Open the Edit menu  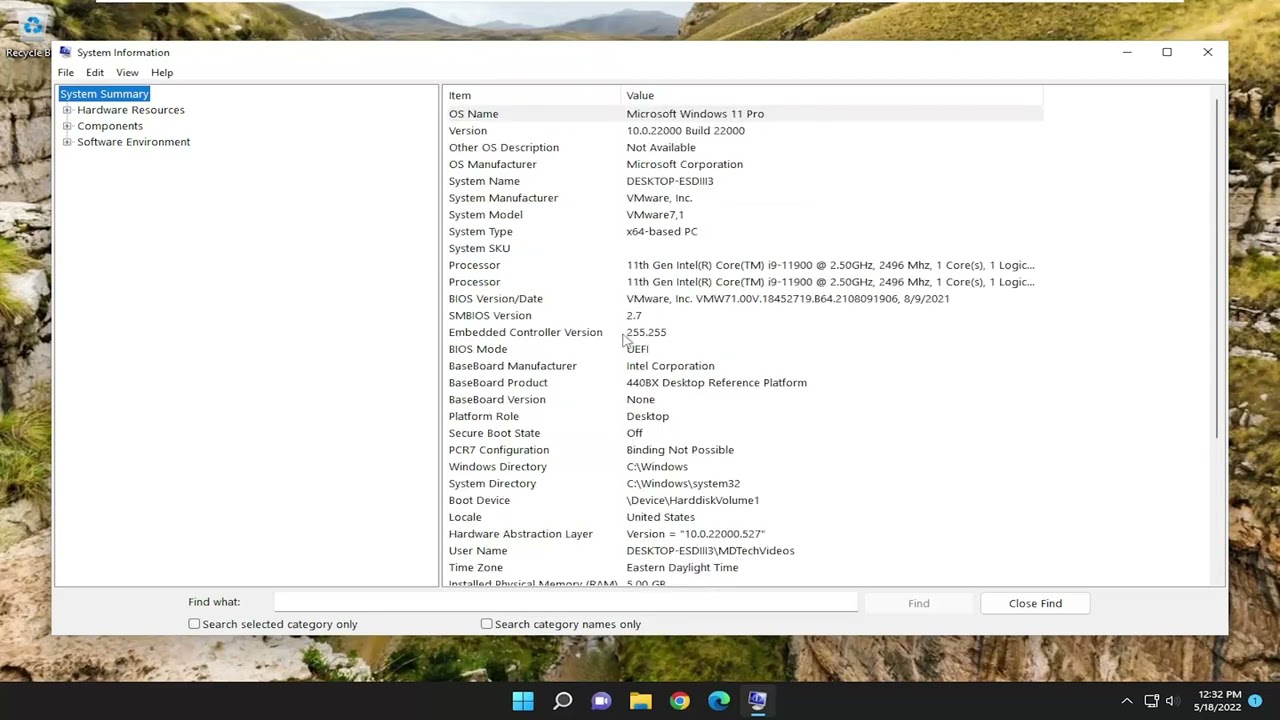pyautogui.click(x=95, y=72)
